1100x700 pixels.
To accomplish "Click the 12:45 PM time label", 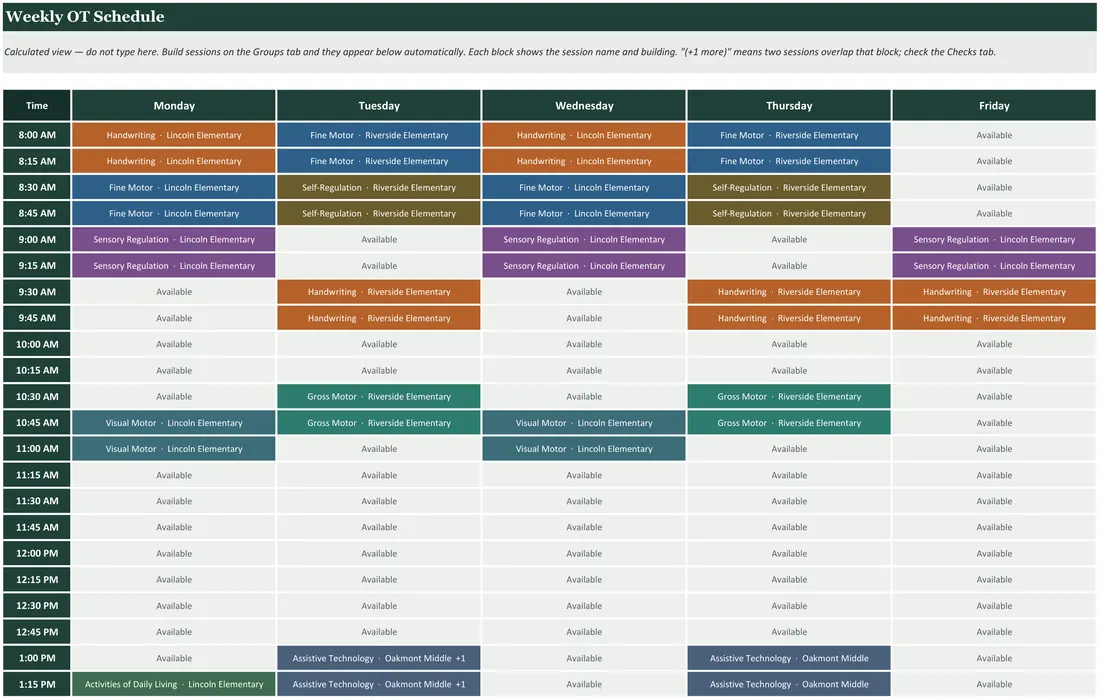I will click(36, 632).
